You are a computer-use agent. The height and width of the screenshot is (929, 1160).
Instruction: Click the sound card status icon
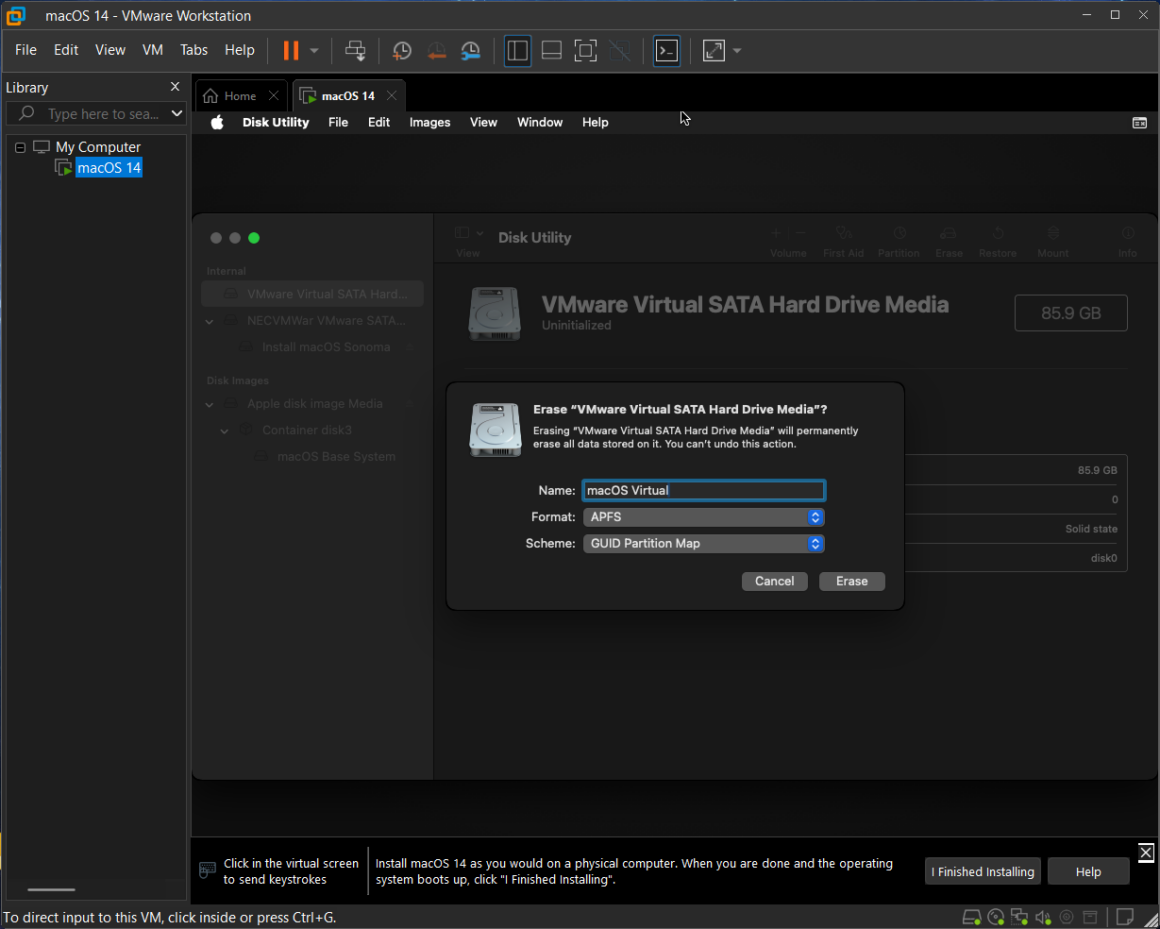tap(1043, 918)
